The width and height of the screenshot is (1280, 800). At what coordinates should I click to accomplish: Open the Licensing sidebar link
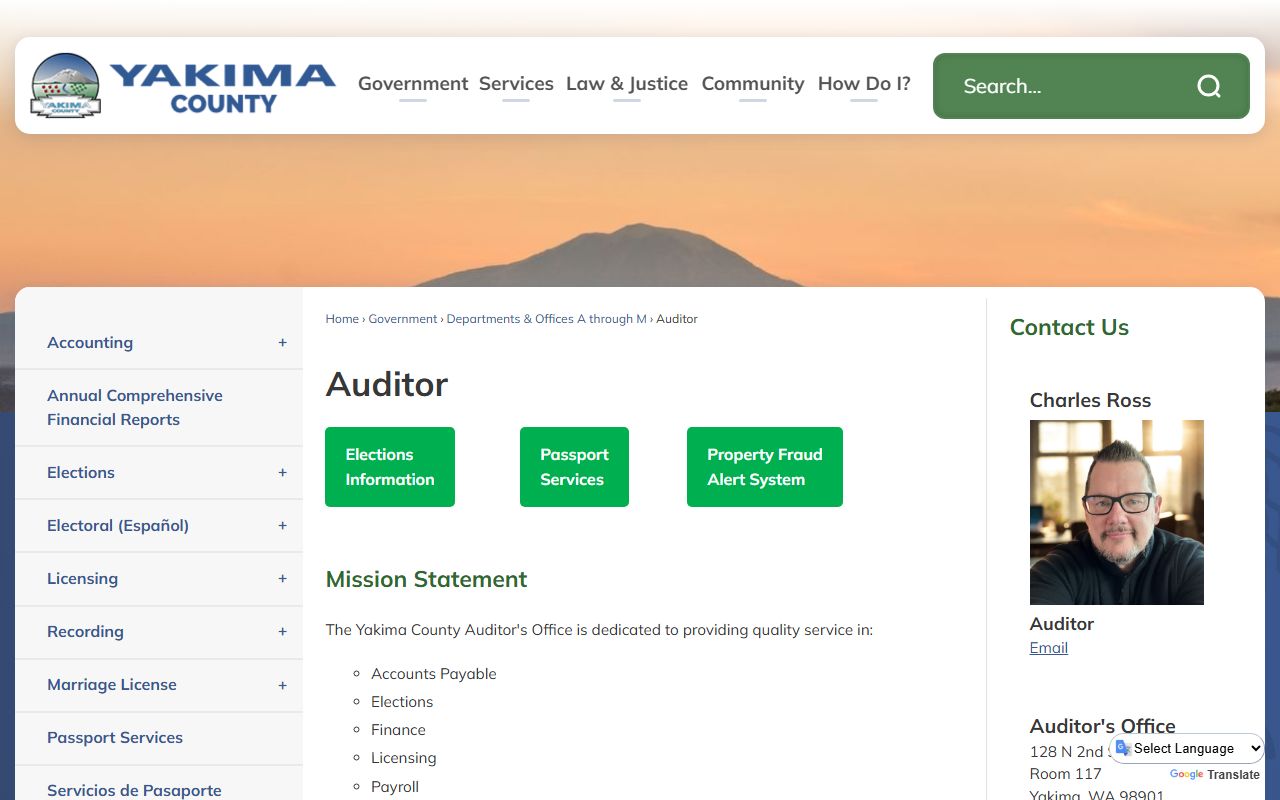tap(82, 579)
